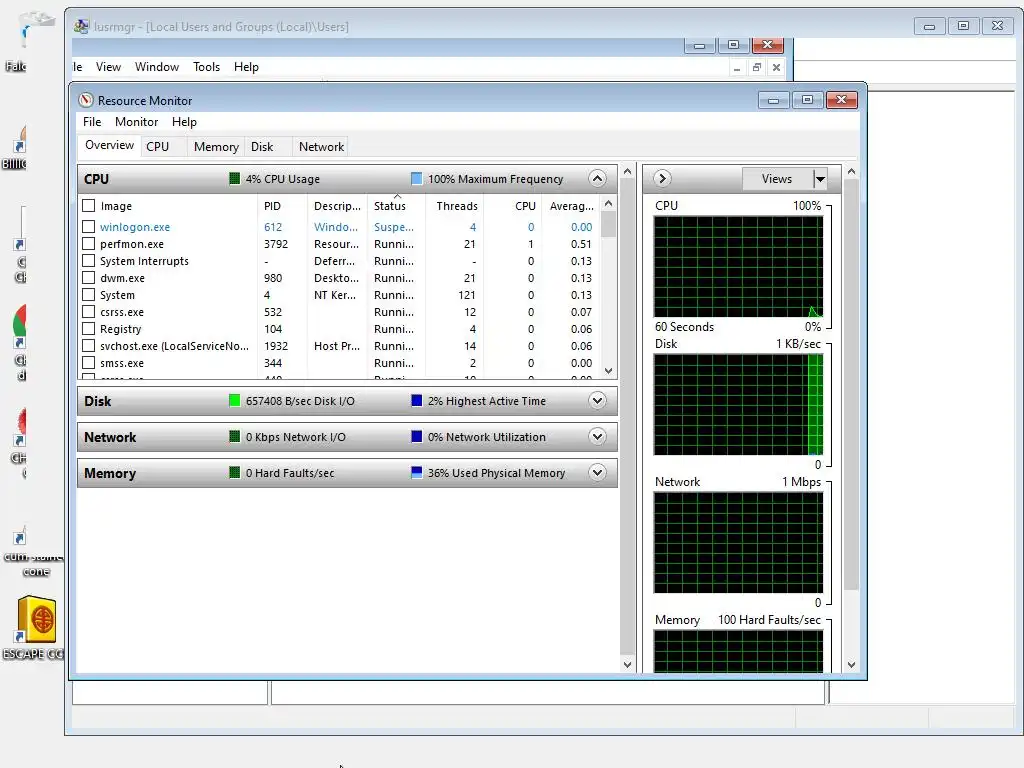
Task: Click the Views button
Action: pos(776,178)
